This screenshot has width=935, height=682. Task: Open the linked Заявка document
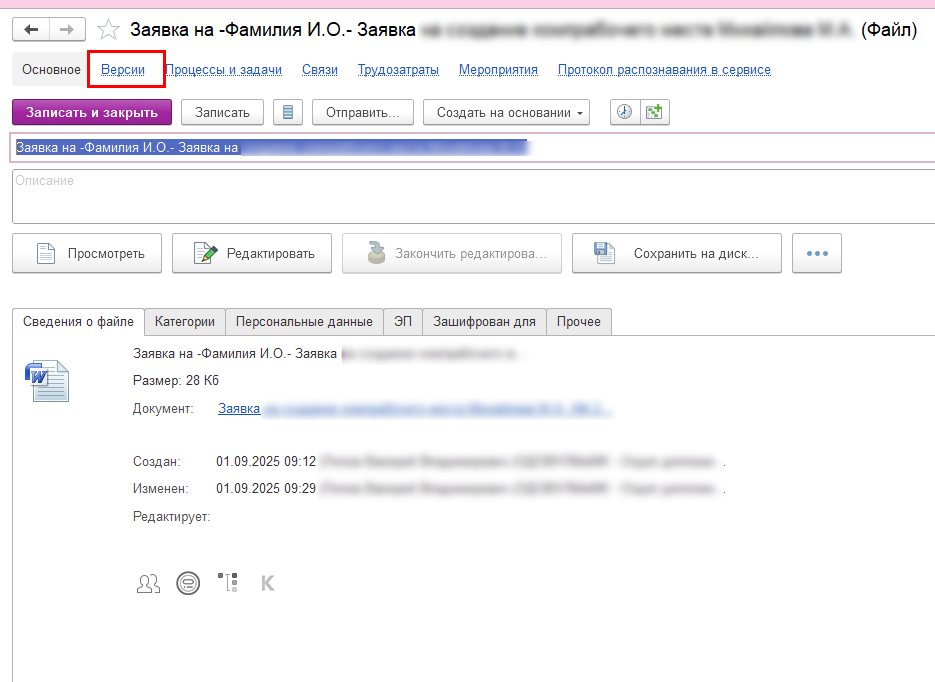(x=239, y=408)
